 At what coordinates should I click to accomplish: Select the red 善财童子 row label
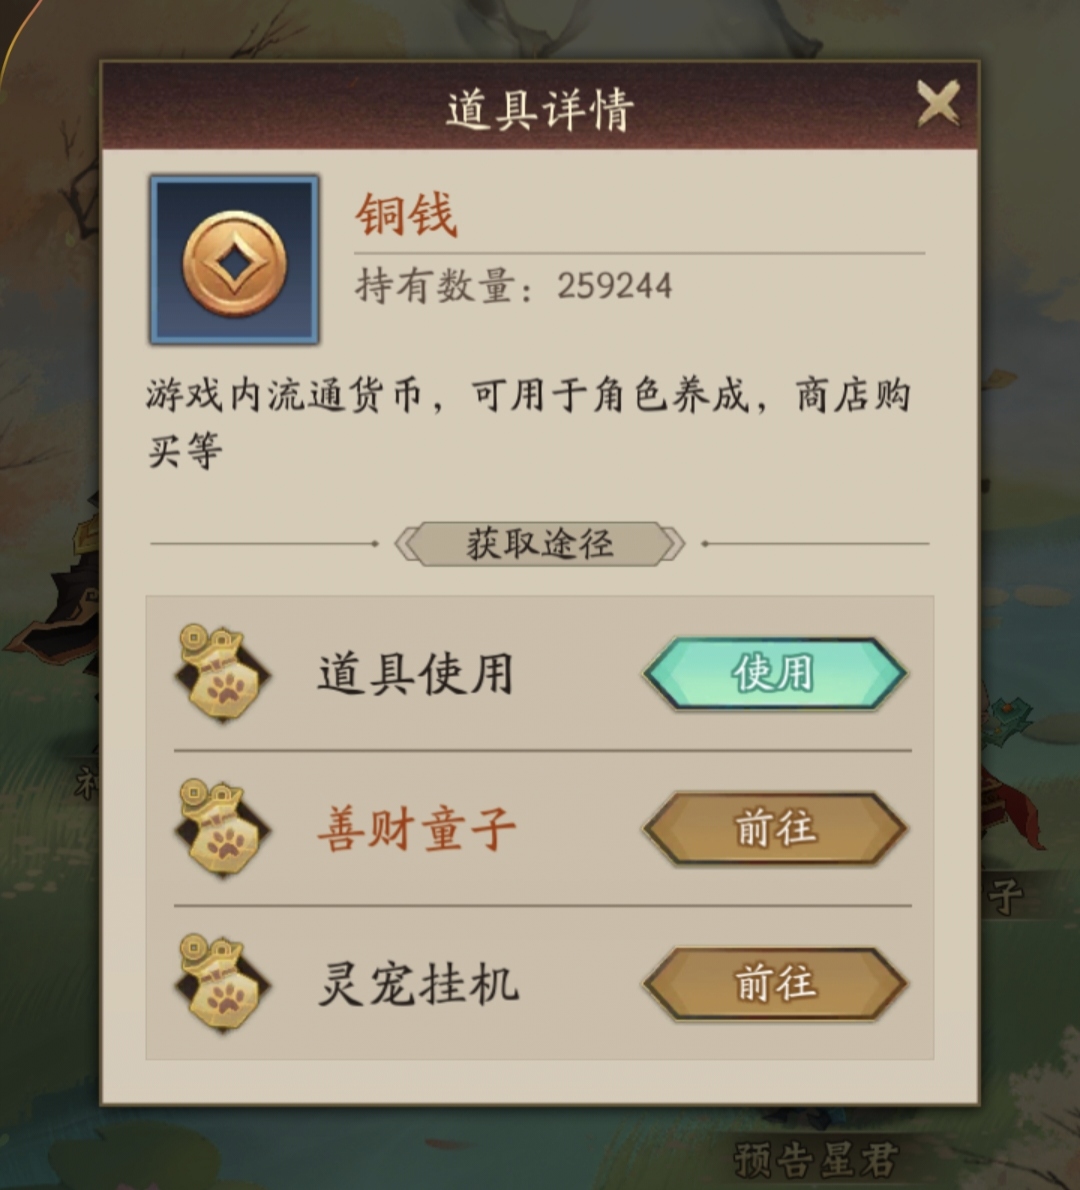(x=417, y=829)
